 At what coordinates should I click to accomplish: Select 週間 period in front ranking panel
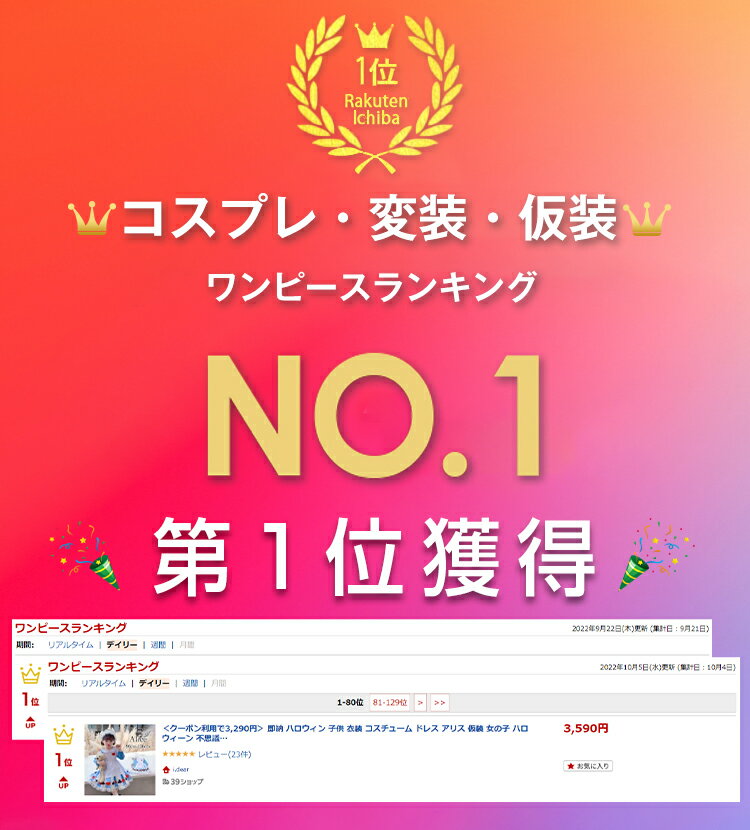190,683
